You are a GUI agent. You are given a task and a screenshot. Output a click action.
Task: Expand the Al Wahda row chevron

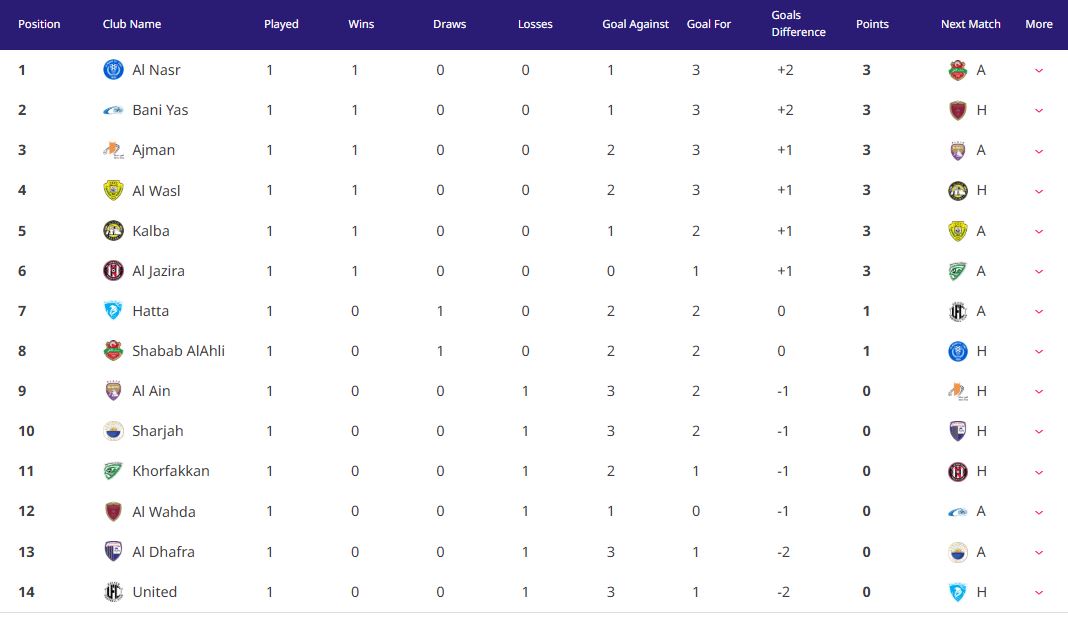pyautogui.click(x=1039, y=512)
